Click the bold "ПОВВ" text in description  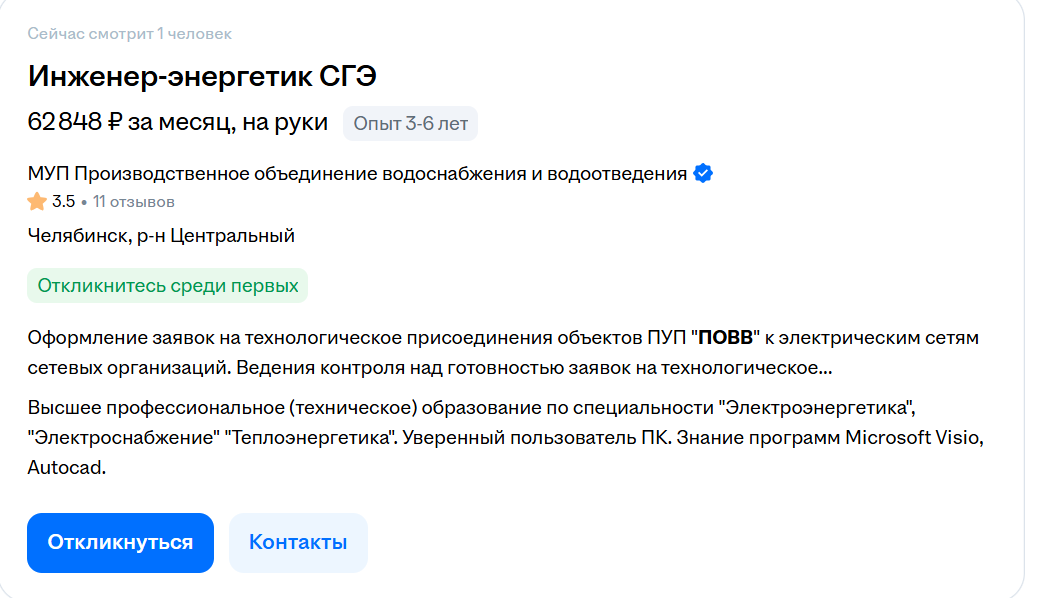[x=725, y=338]
